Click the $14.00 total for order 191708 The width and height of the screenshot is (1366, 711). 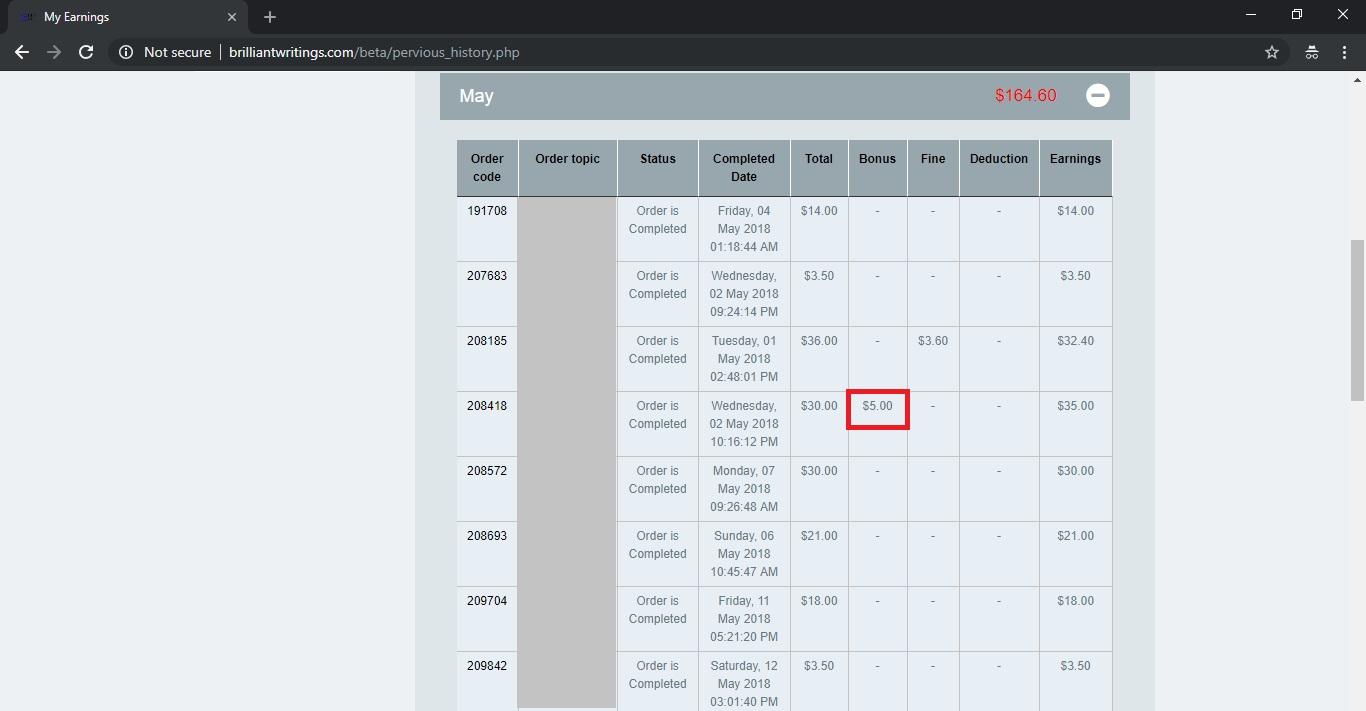click(x=819, y=211)
